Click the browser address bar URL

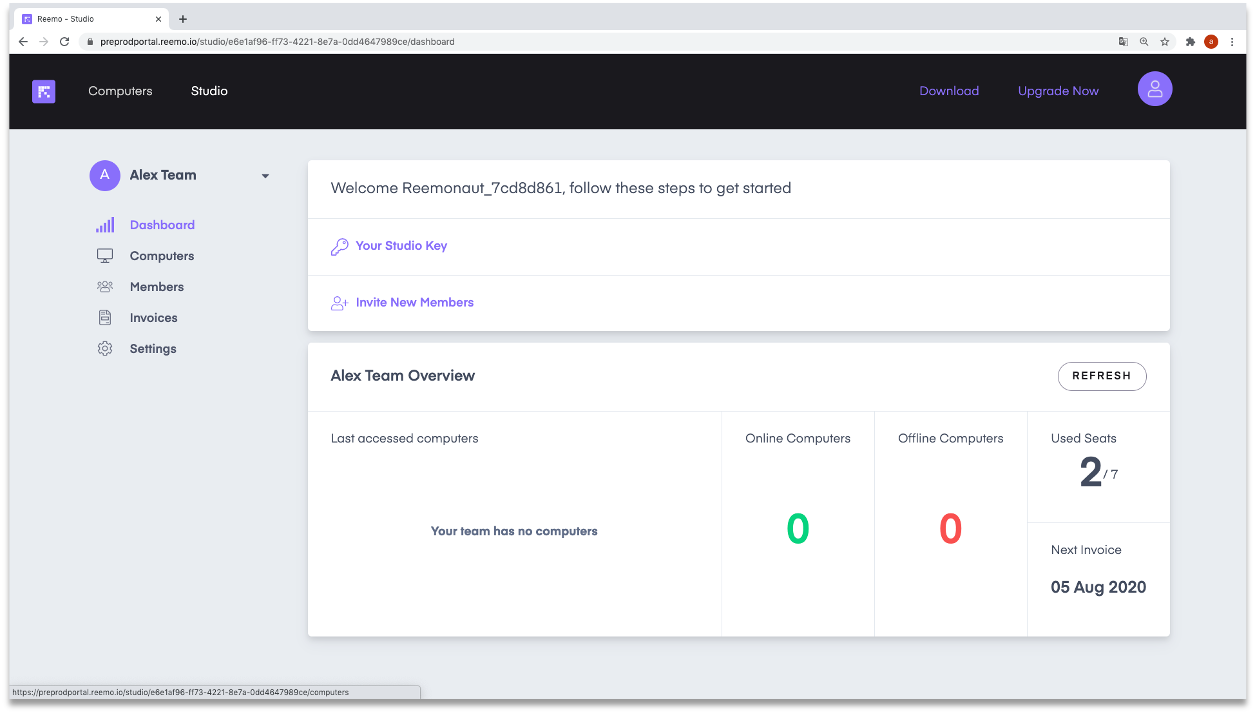[277, 42]
